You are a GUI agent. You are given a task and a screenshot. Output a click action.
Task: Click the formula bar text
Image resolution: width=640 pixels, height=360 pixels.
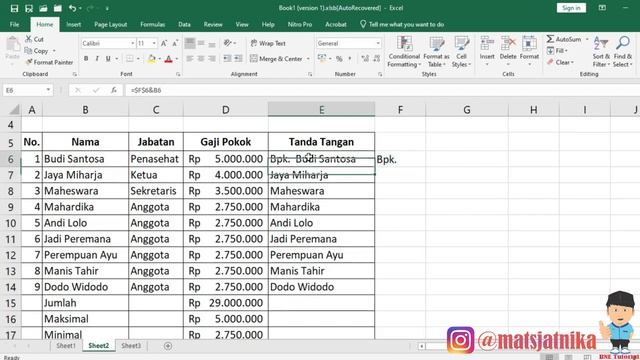[146, 90]
